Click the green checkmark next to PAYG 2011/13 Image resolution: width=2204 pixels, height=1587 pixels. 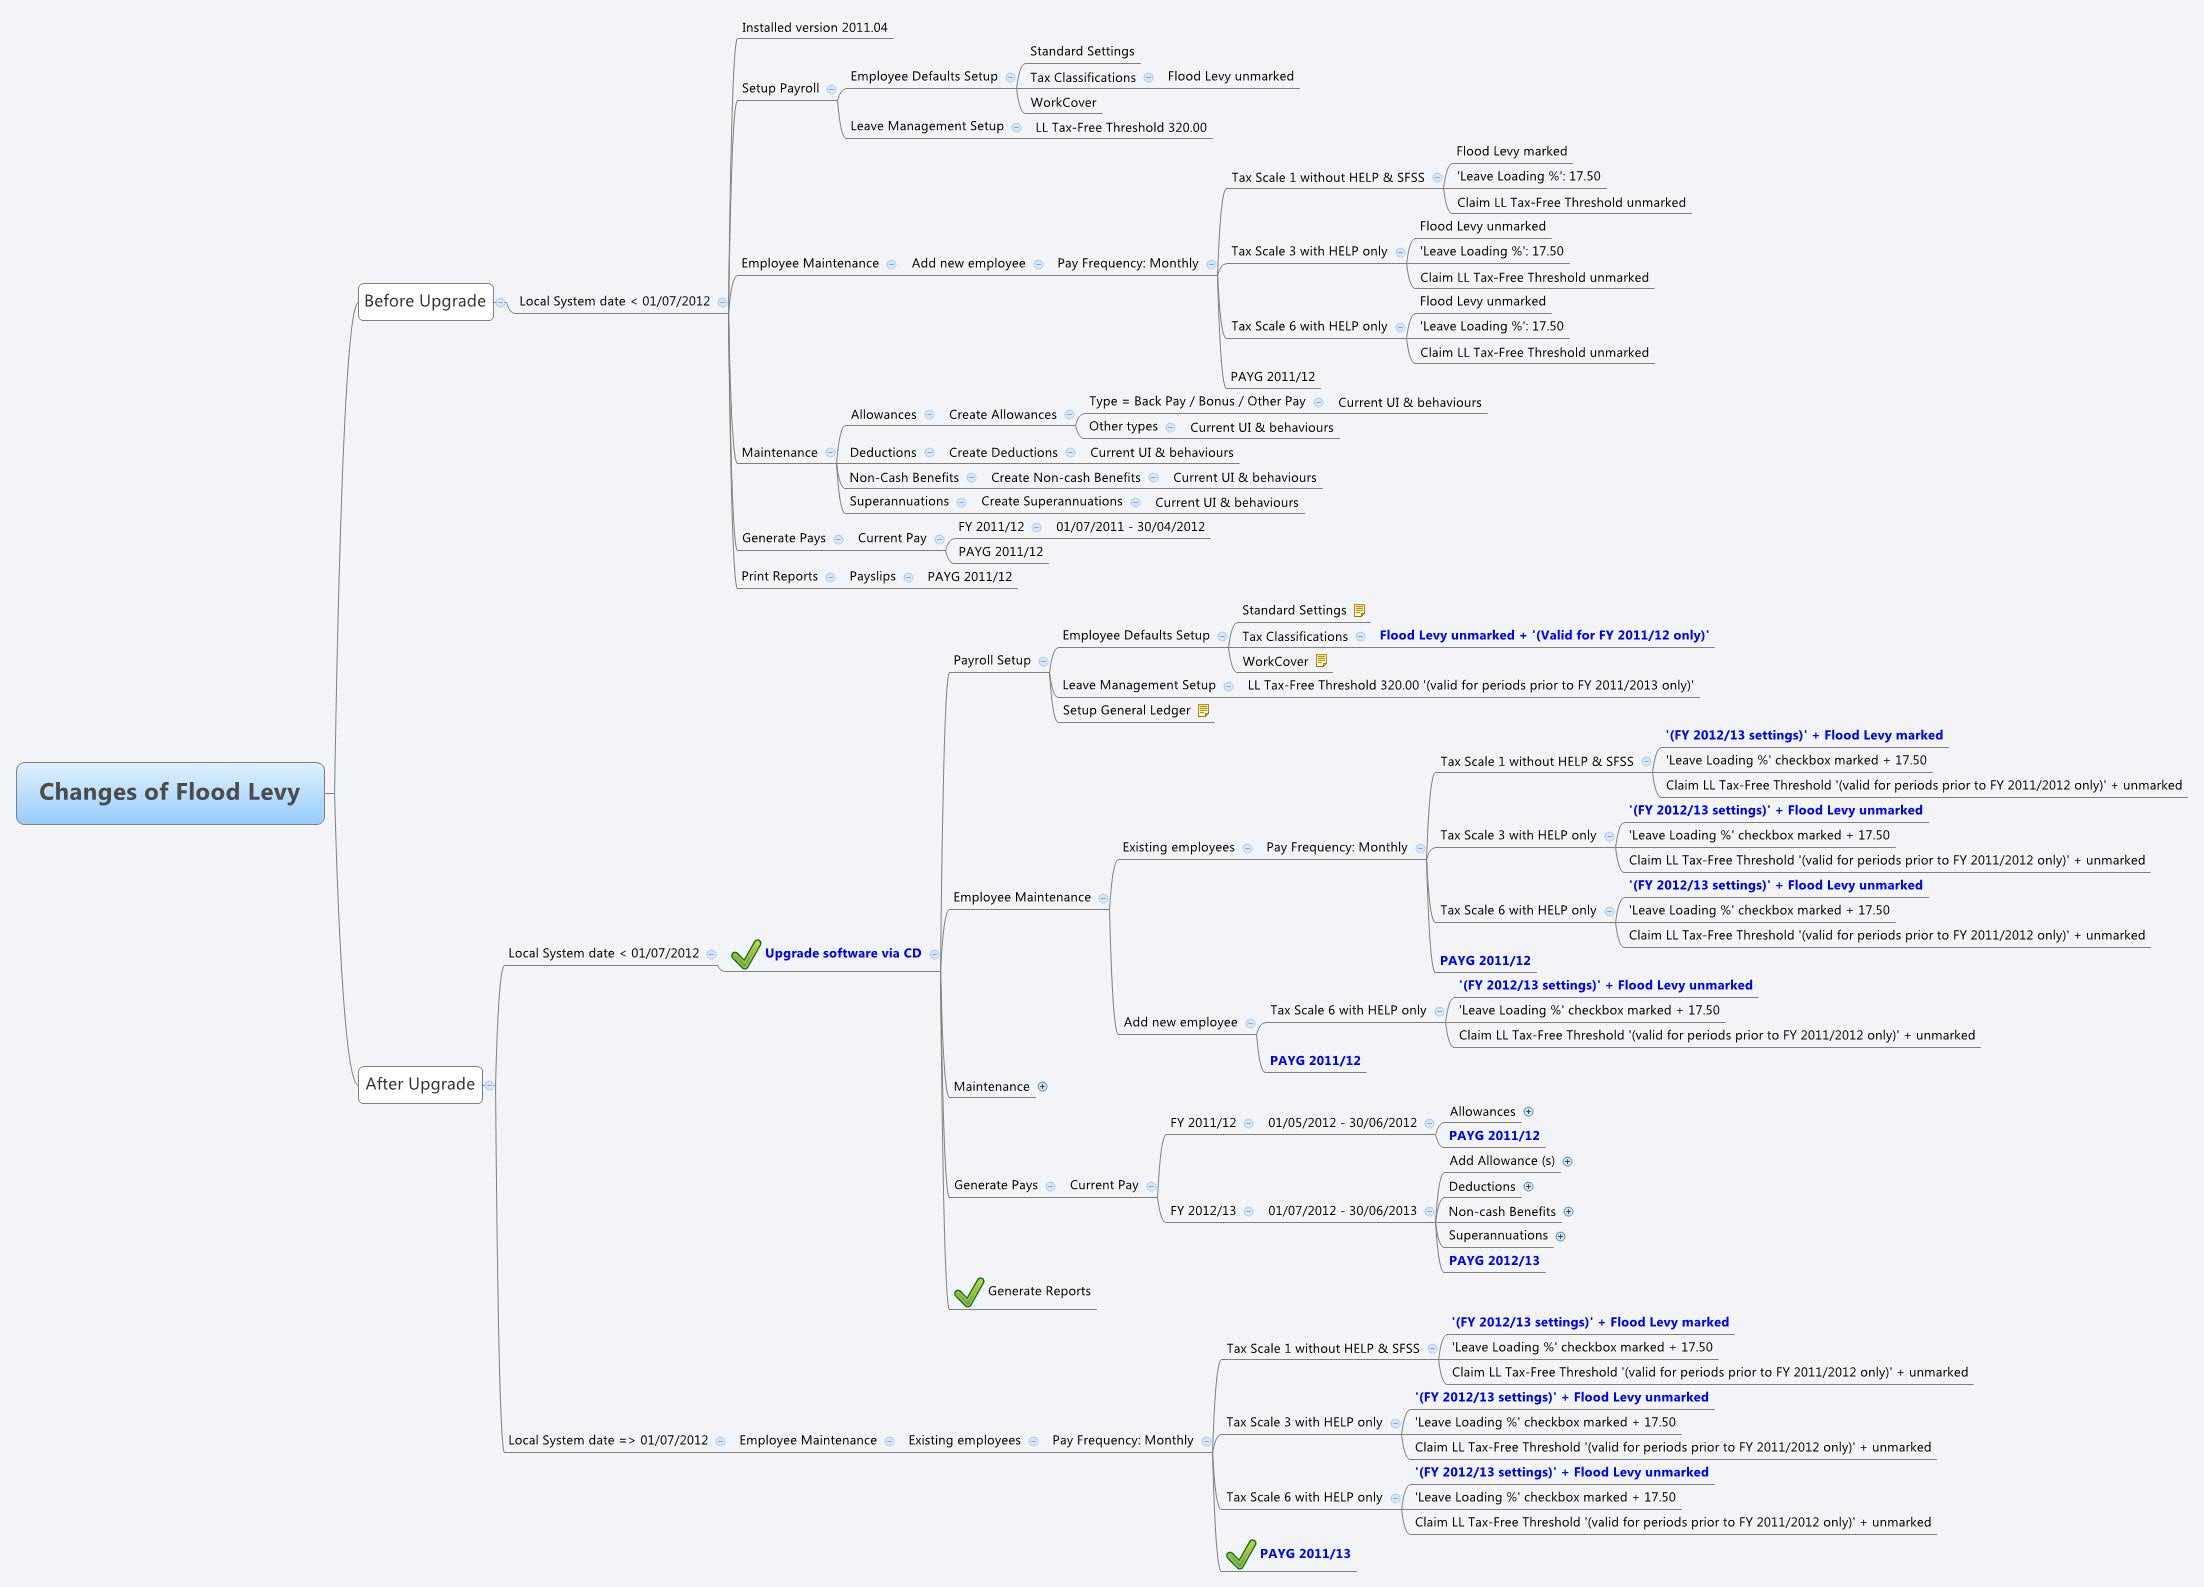click(1240, 1554)
